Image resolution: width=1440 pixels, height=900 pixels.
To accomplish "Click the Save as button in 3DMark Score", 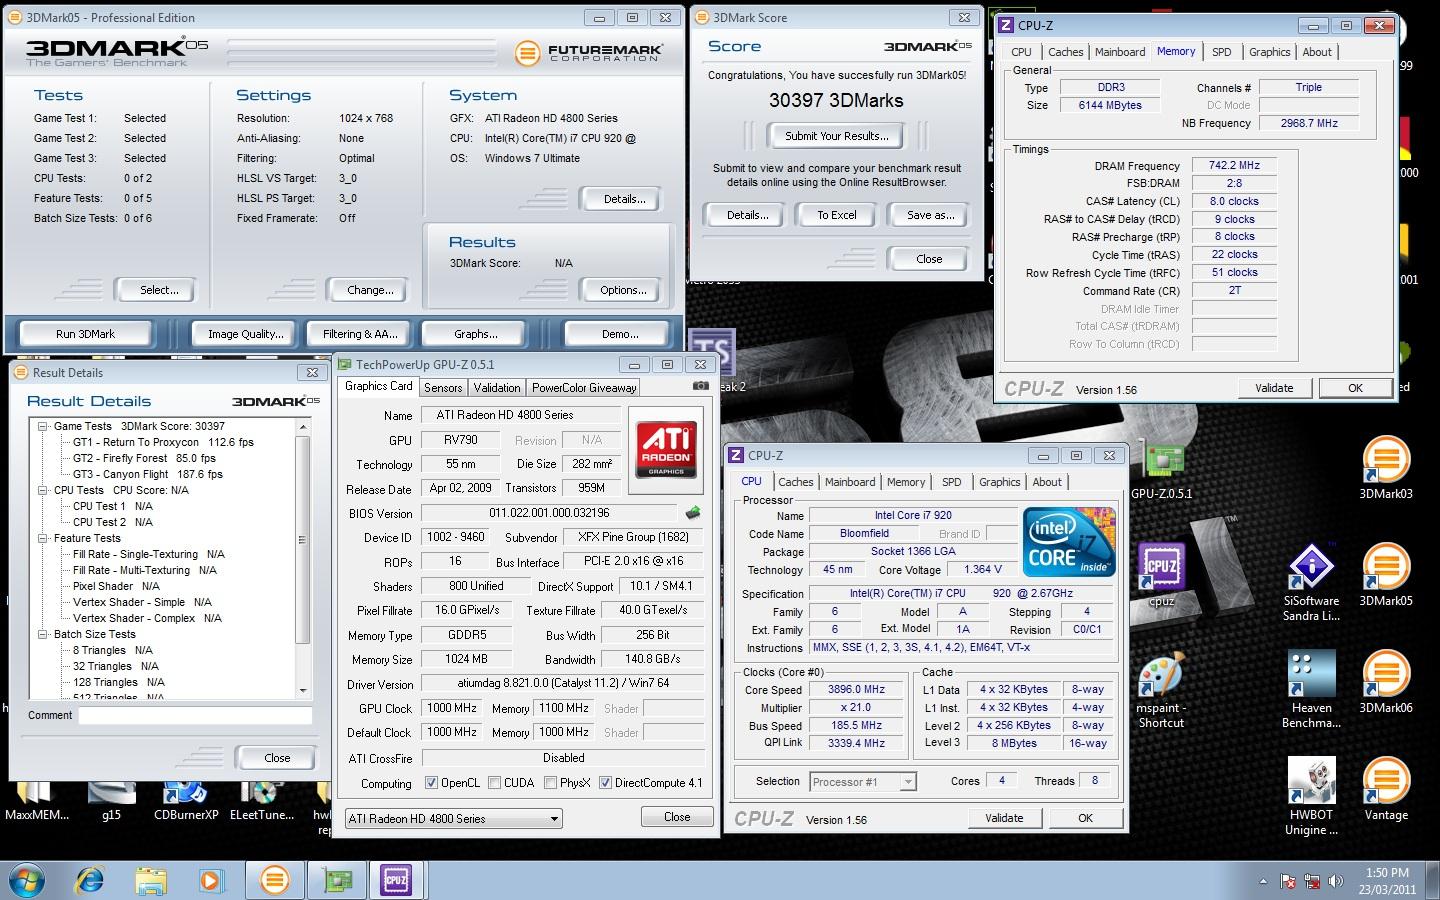I will 930,215.
